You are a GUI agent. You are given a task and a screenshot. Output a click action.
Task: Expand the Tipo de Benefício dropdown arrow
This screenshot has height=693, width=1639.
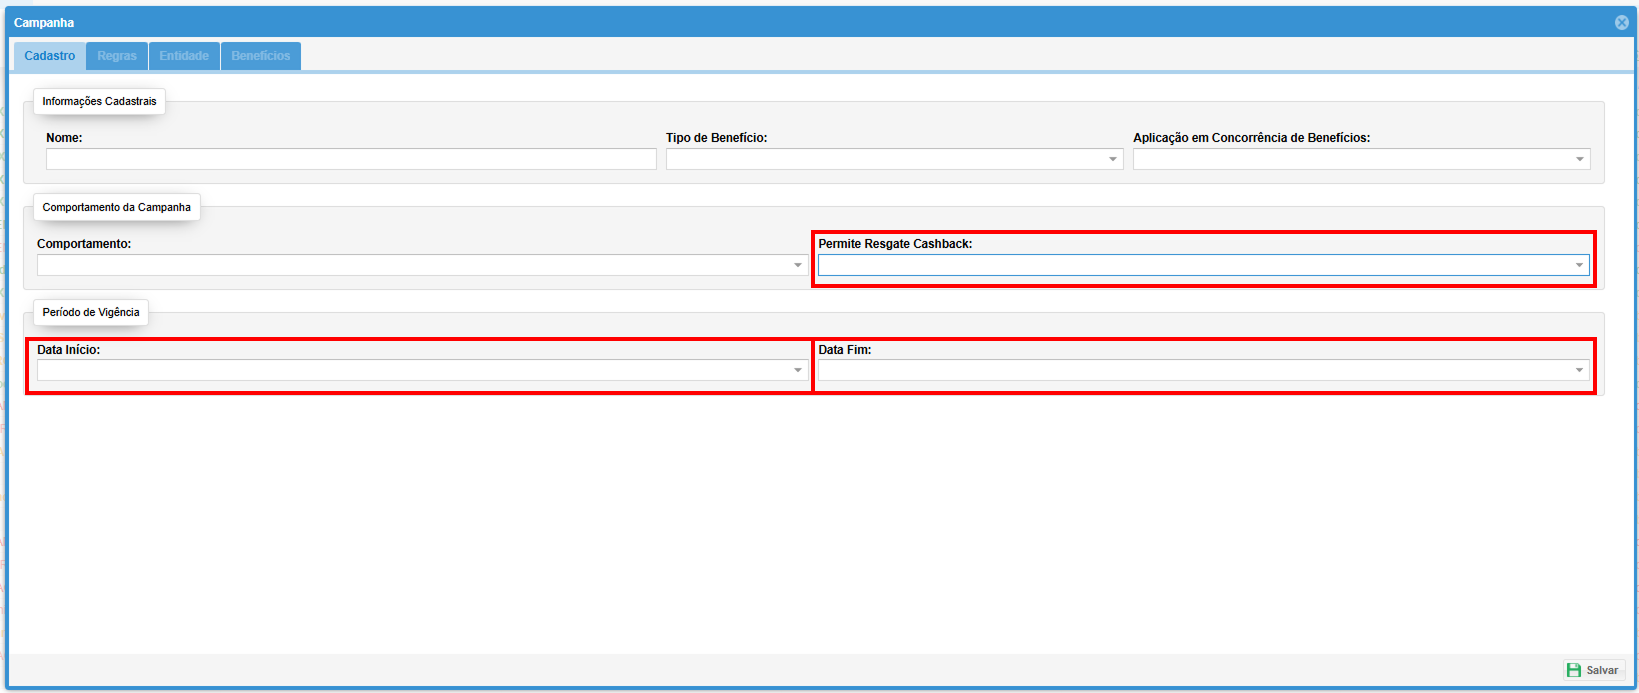[1112, 159]
